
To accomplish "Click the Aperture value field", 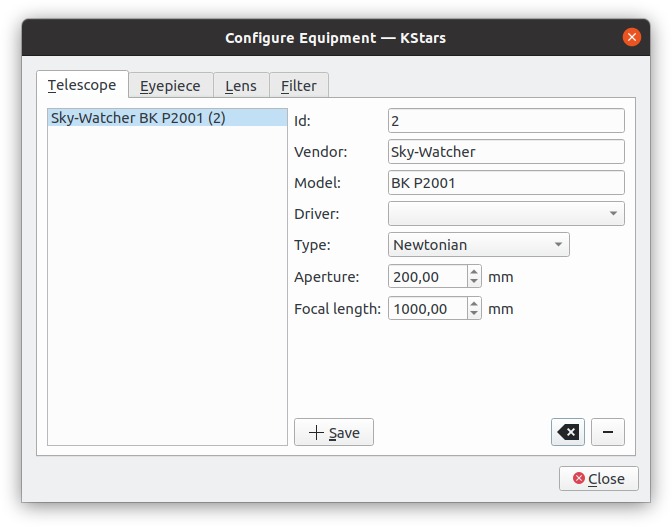I will point(428,276).
